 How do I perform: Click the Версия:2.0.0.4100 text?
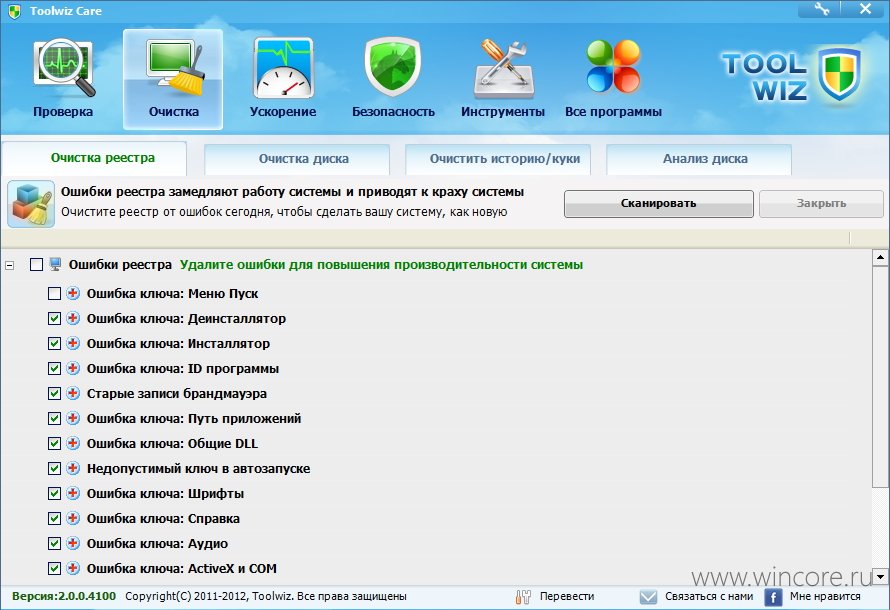(x=64, y=596)
